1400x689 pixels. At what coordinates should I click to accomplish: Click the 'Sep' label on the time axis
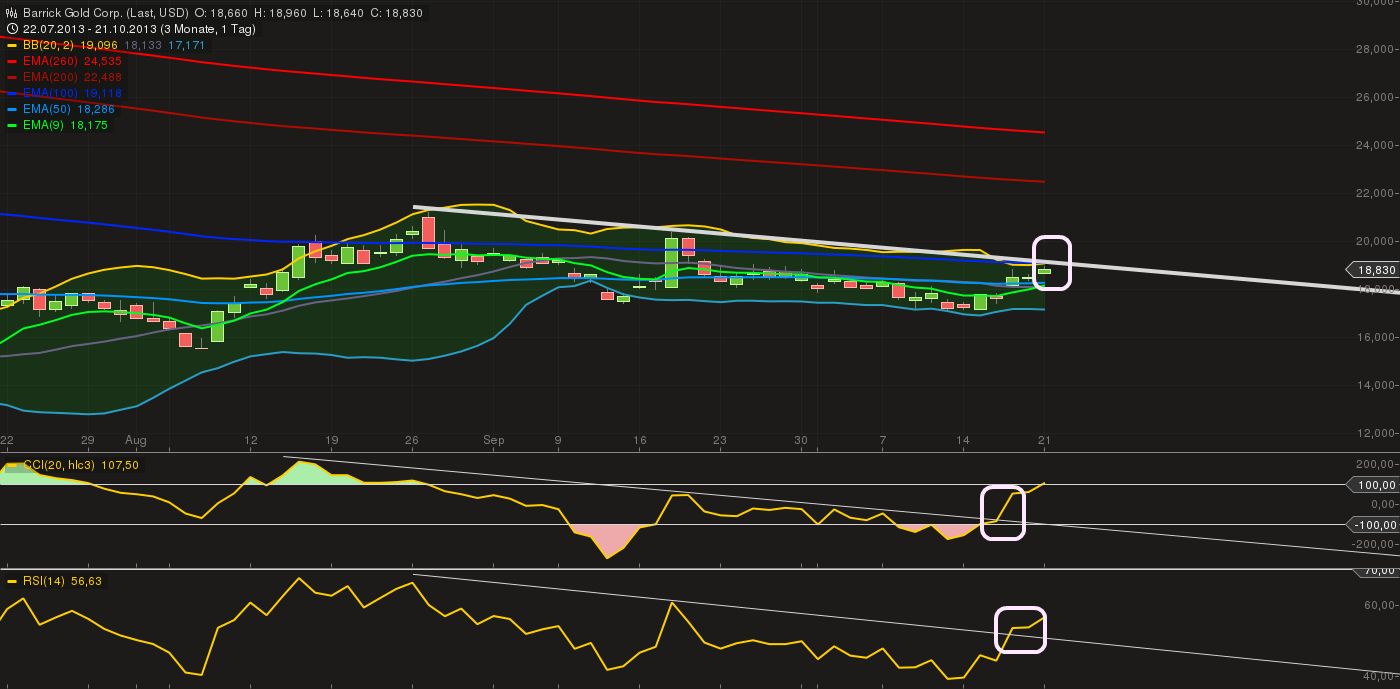pyautogui.click(x=494, y=440)
